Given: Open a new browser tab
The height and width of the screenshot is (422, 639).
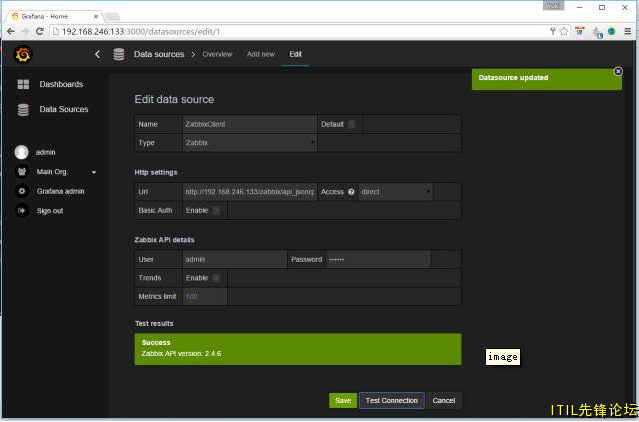Looking at the screenshot, I should pyautogui.click(x=112, y=17).
